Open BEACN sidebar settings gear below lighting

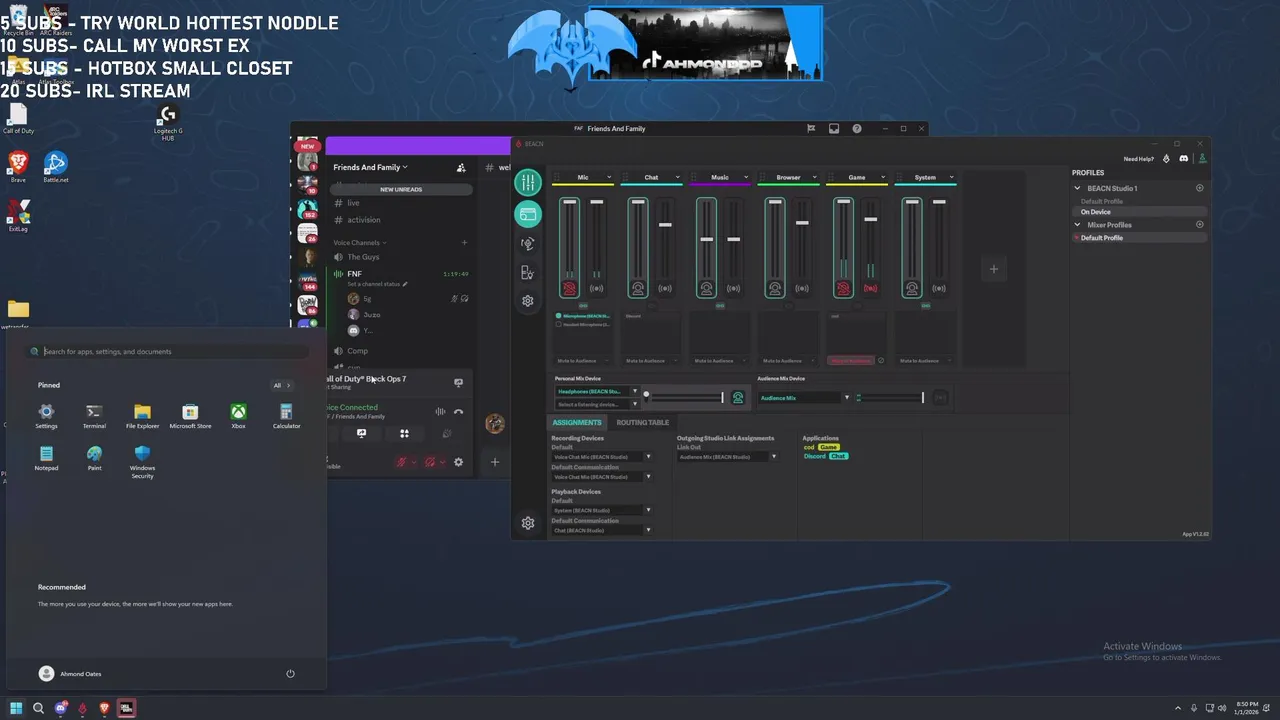(527, 300)
